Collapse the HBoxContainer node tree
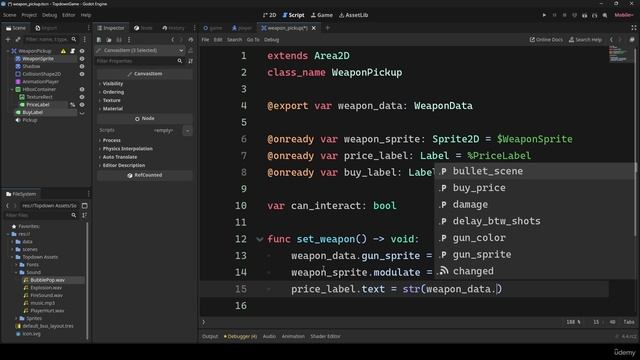 [x=12, y=89]
